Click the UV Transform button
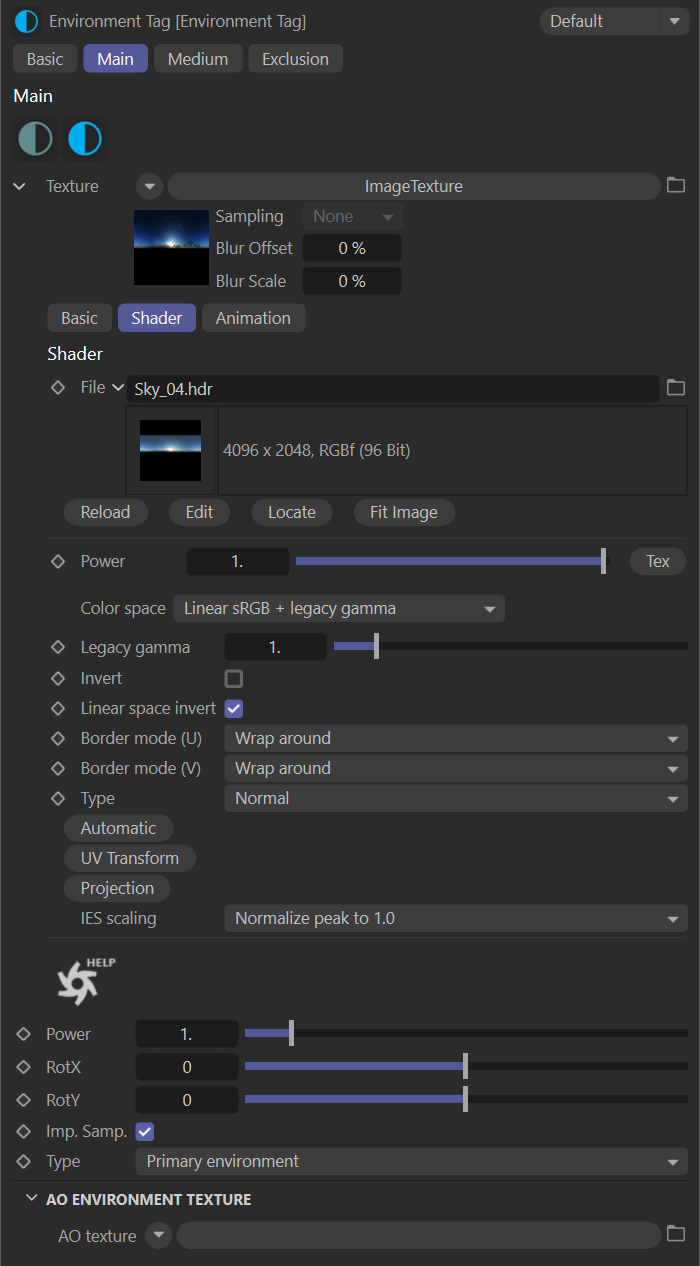 (x=130, y=858)
